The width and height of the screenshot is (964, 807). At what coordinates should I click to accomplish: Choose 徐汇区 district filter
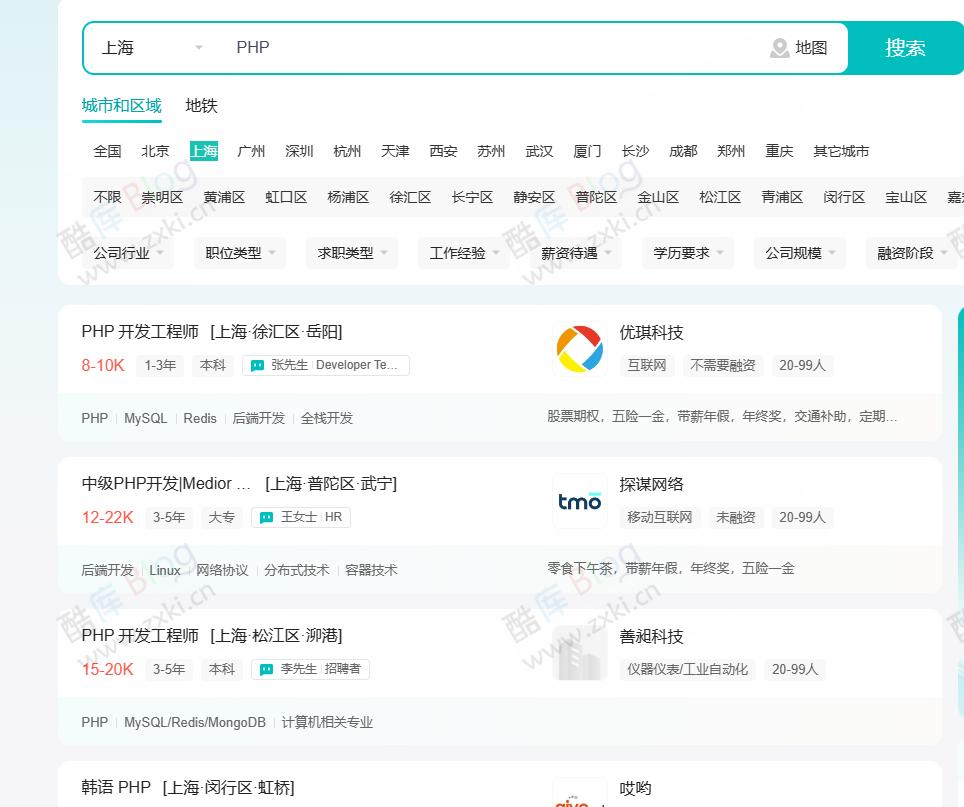click(410, 197)
